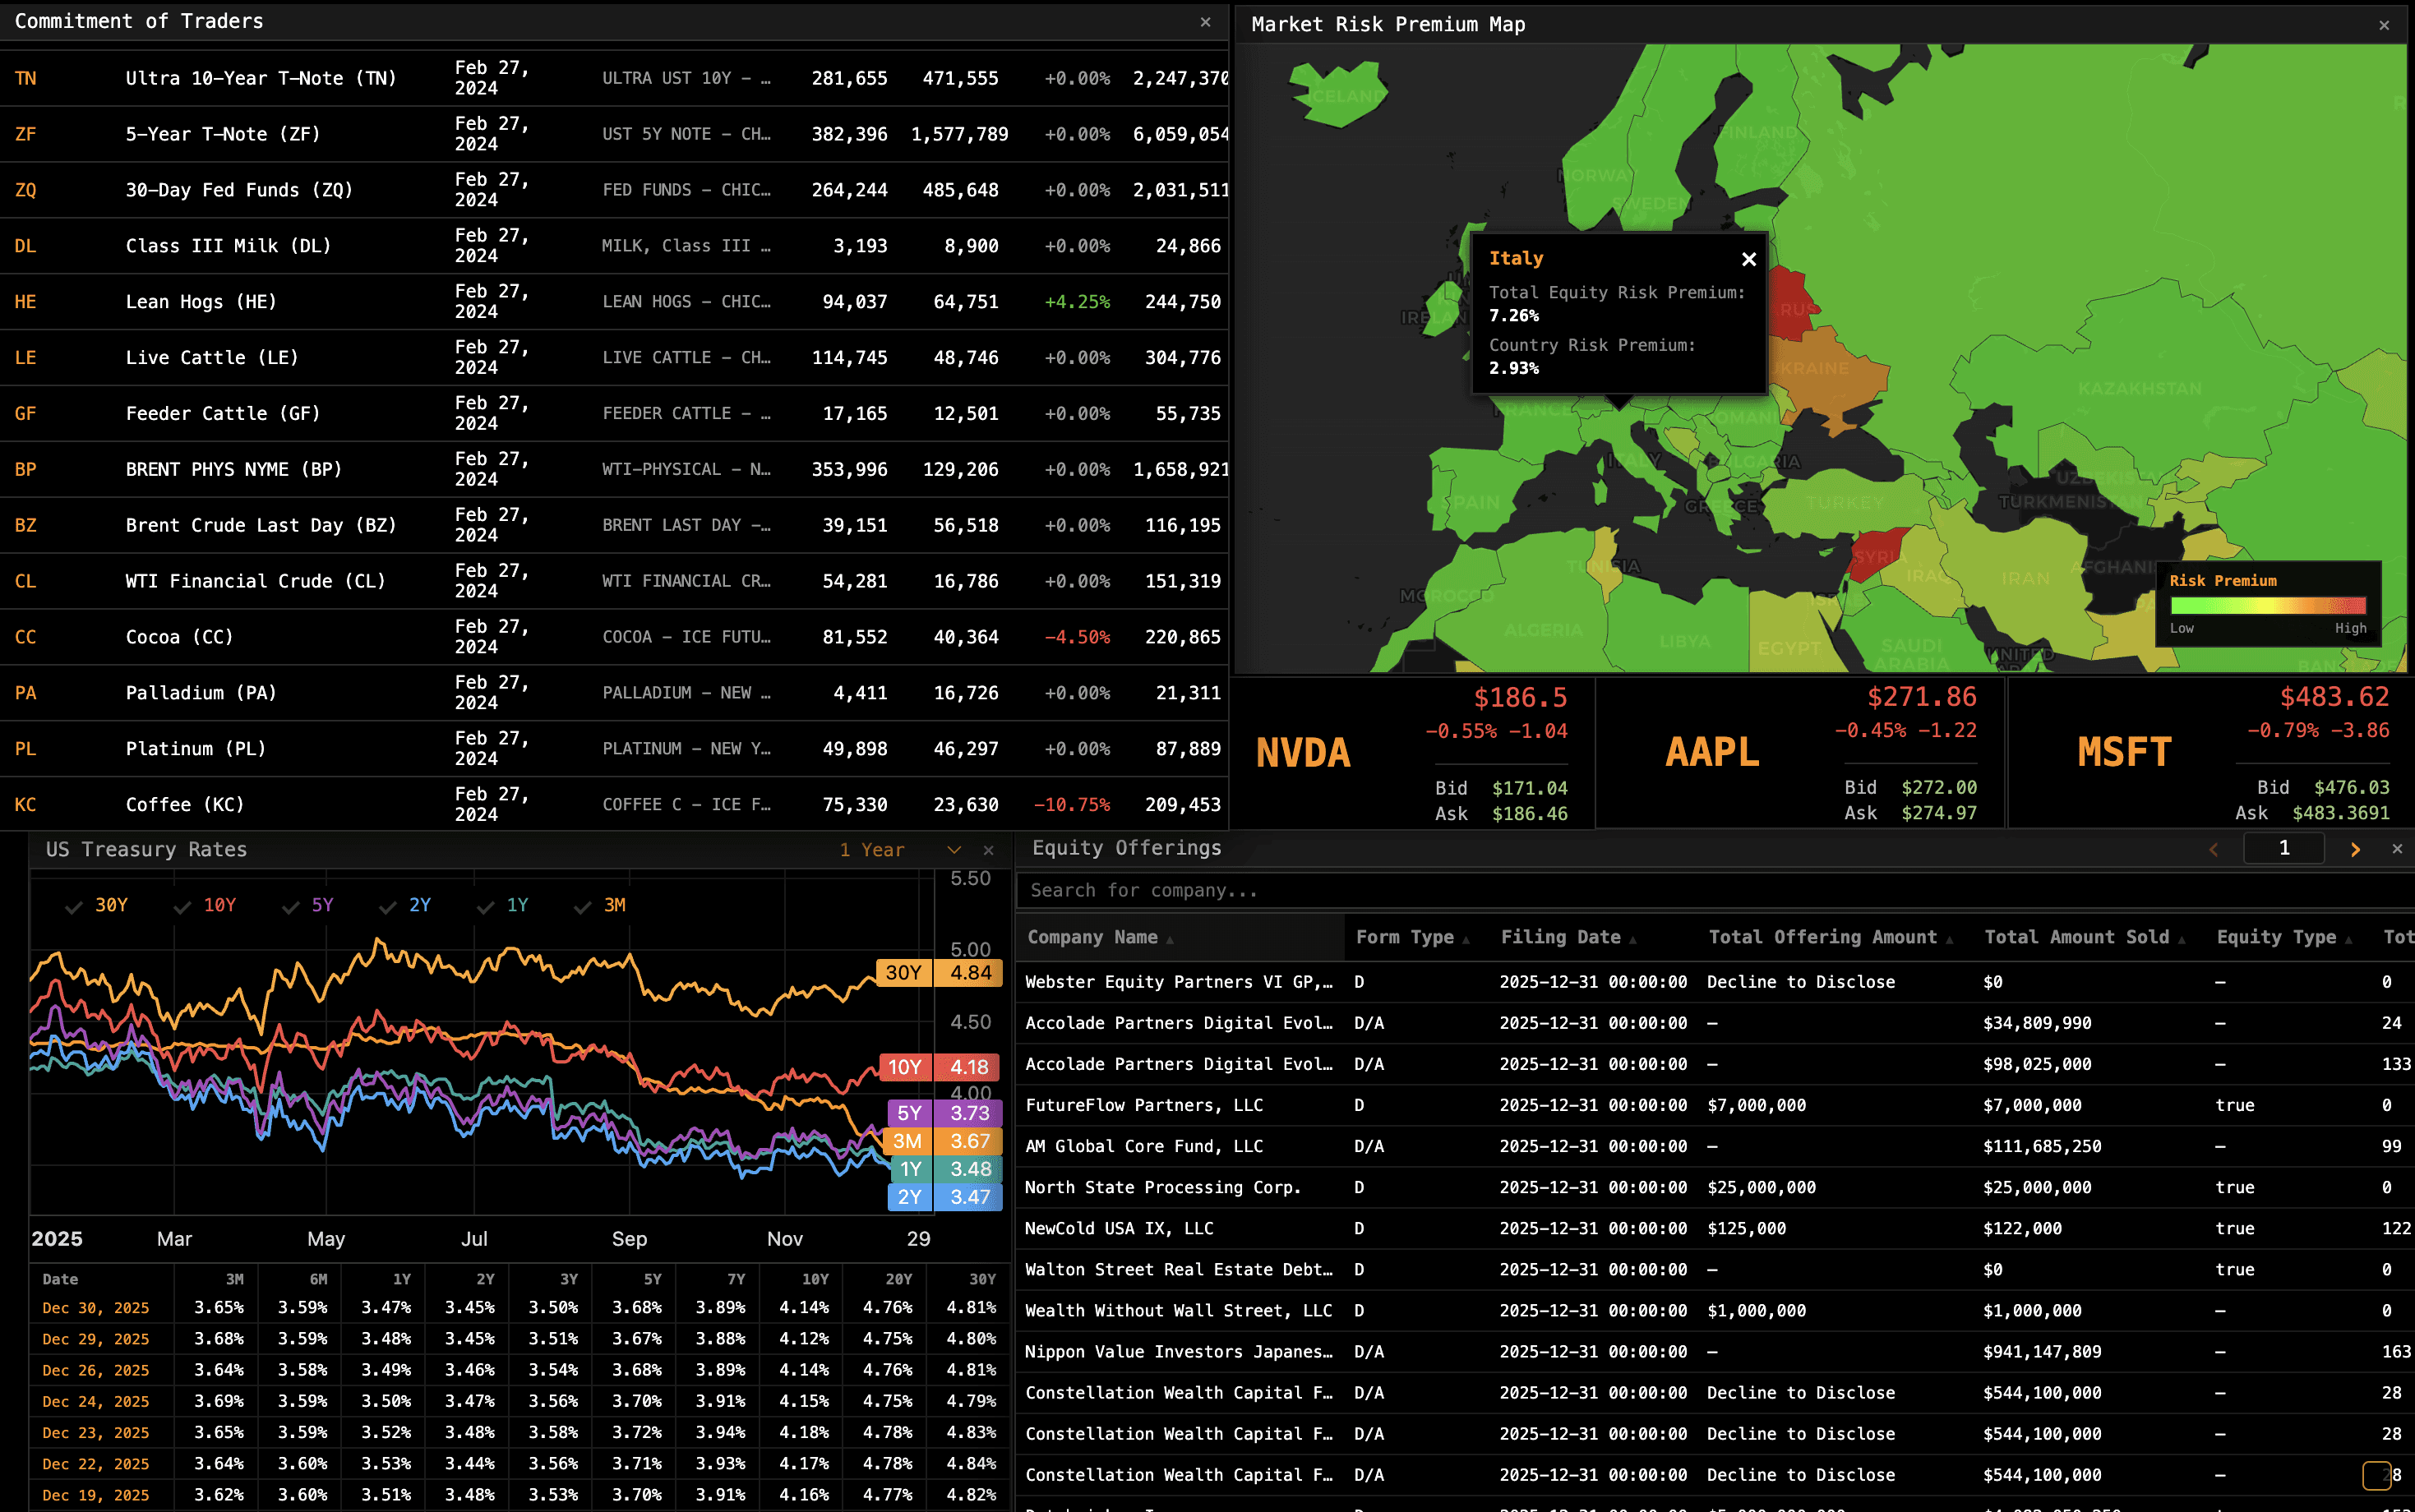
Task: Close the Italy risk premium tooltip
Action: 1748,260
